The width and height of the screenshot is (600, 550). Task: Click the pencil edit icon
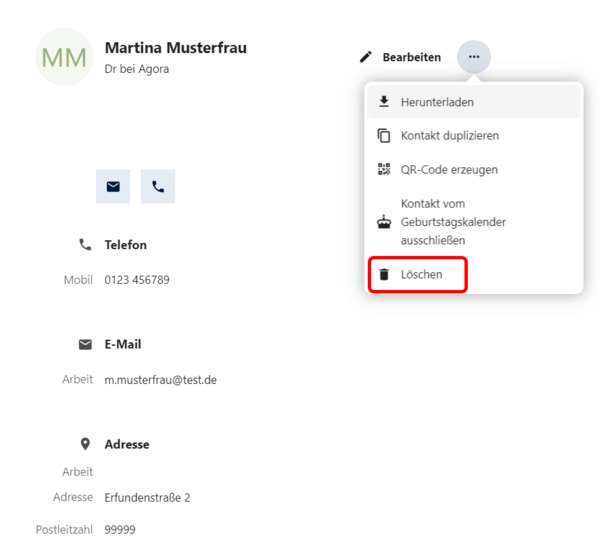click(x=366, y=57)
